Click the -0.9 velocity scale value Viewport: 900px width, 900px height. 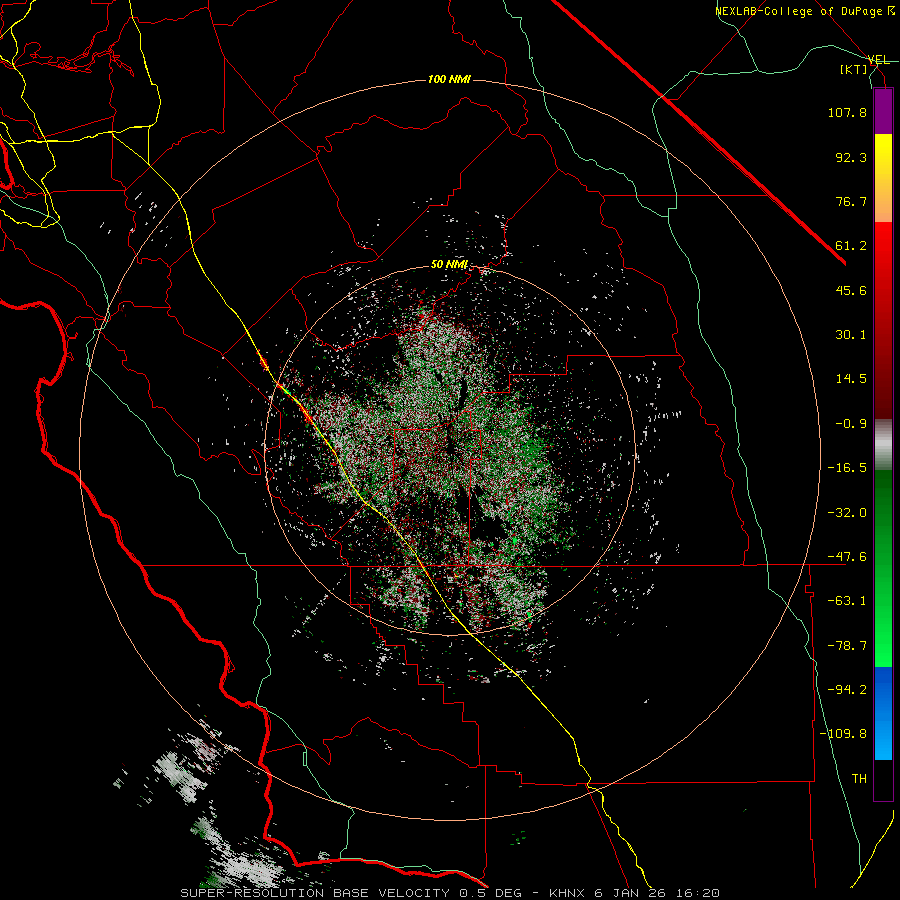851,424
